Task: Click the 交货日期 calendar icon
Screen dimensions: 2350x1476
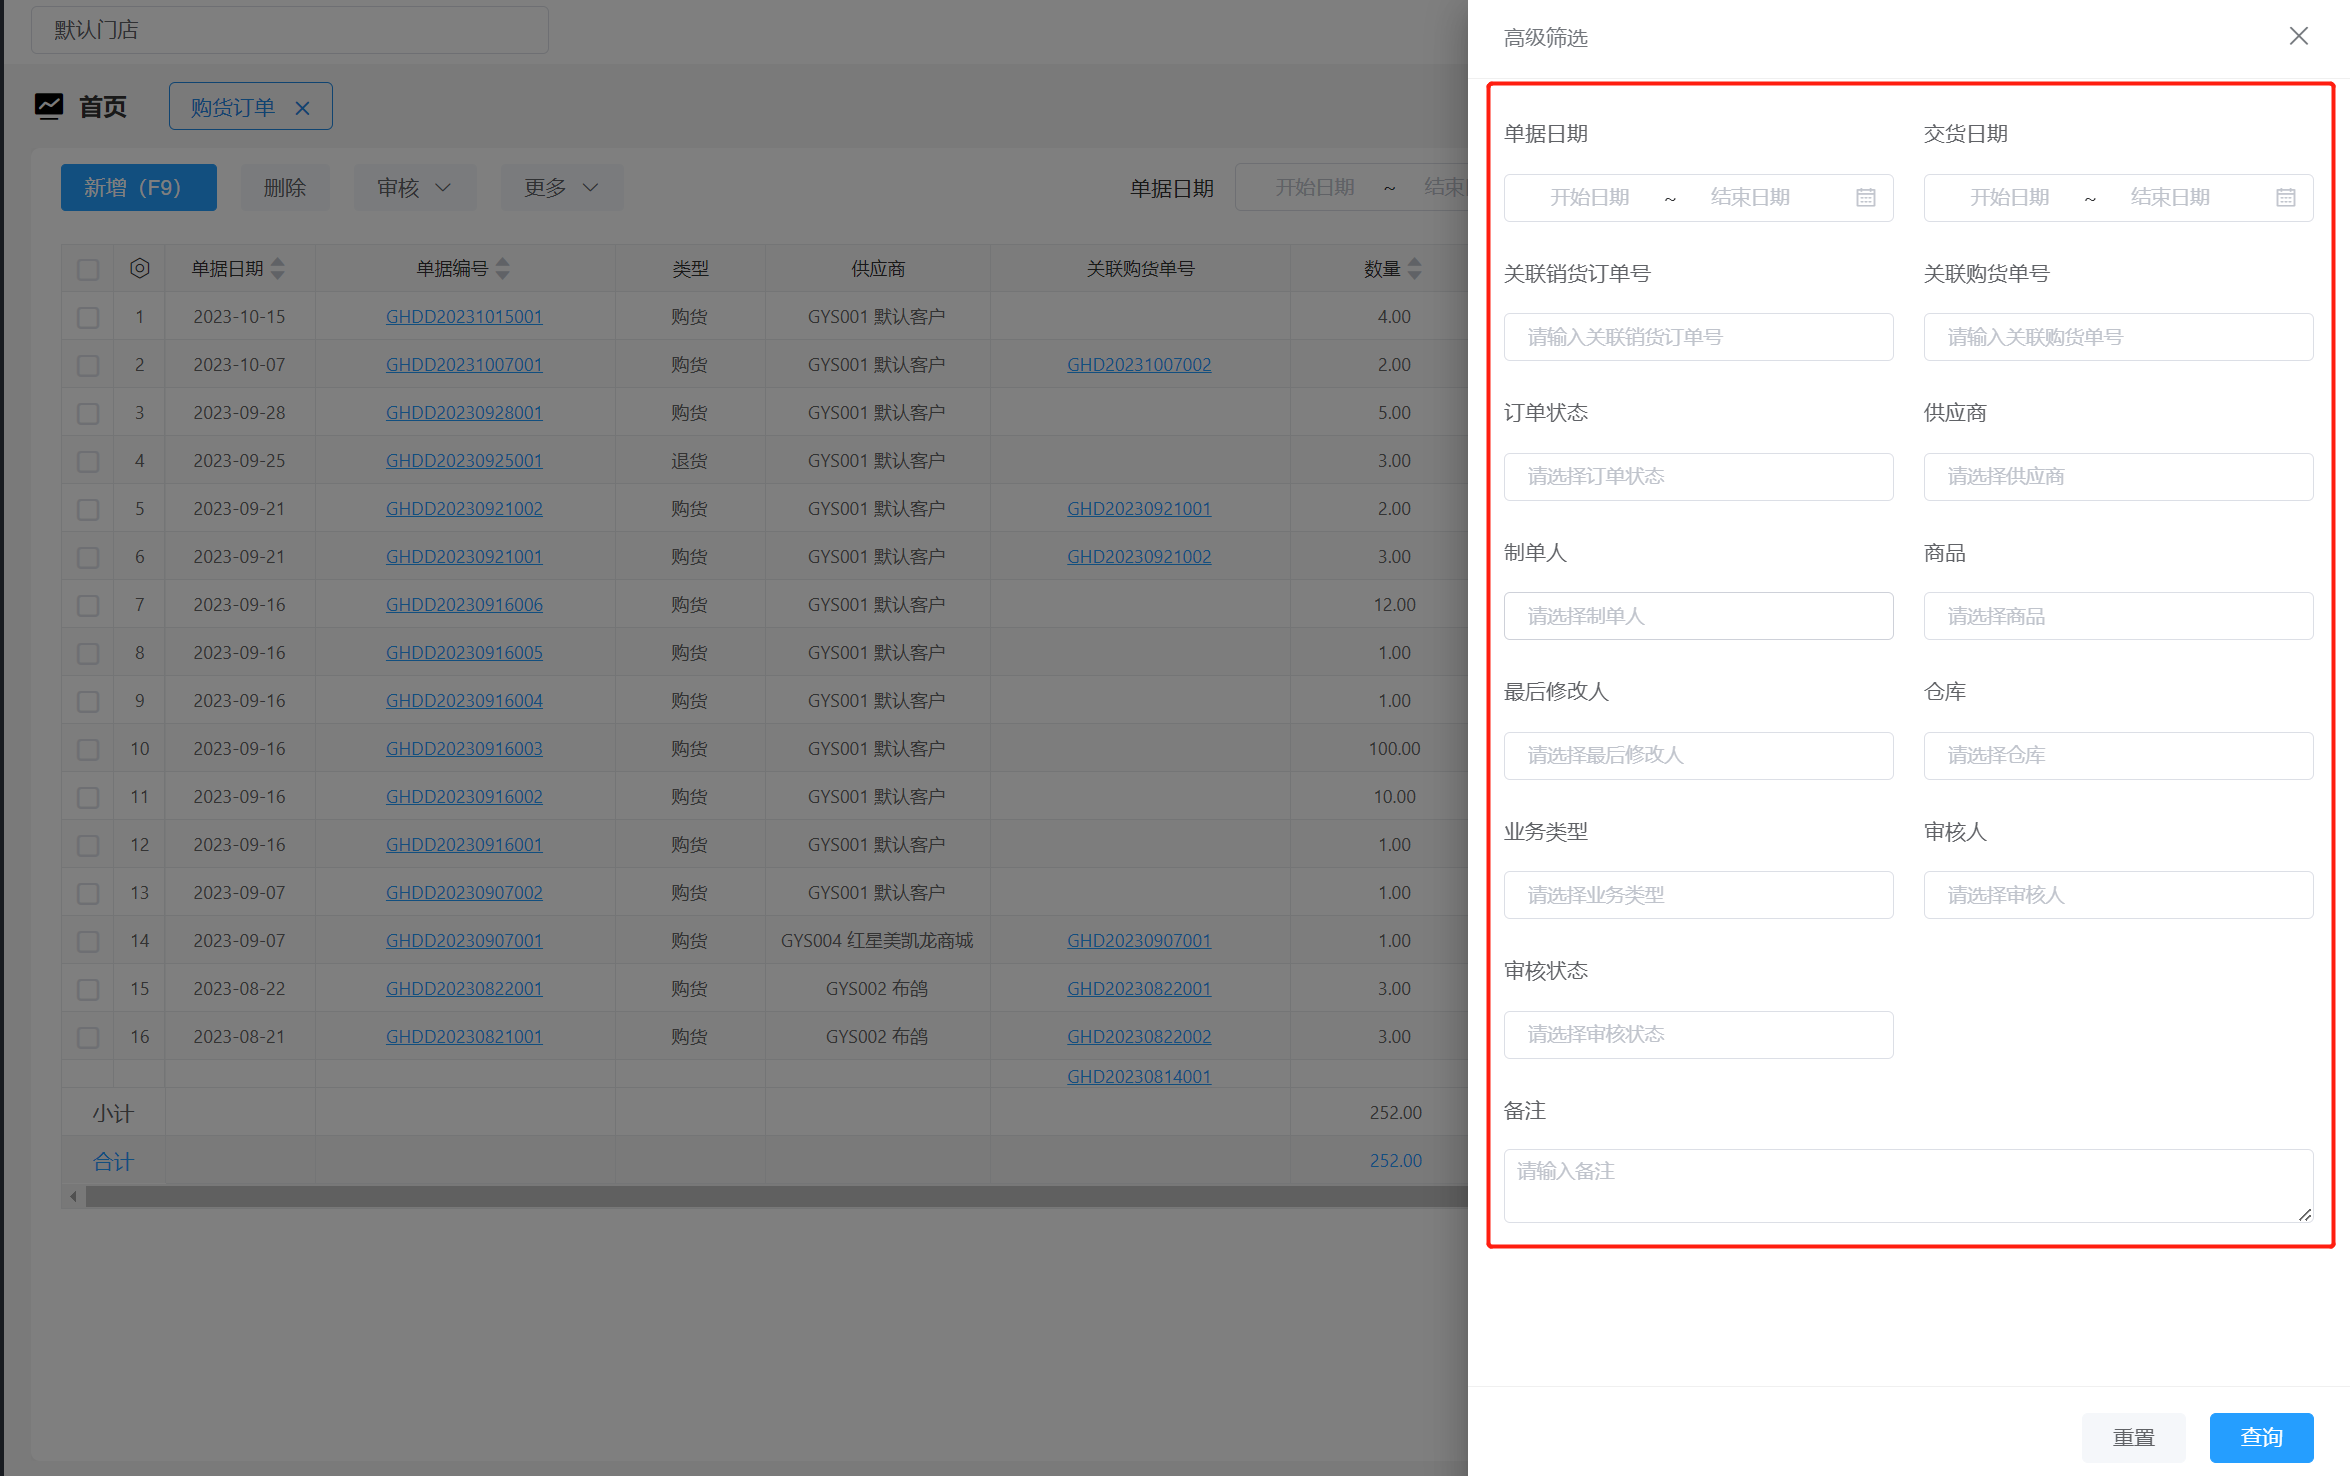Action: tap(2285, 198)
